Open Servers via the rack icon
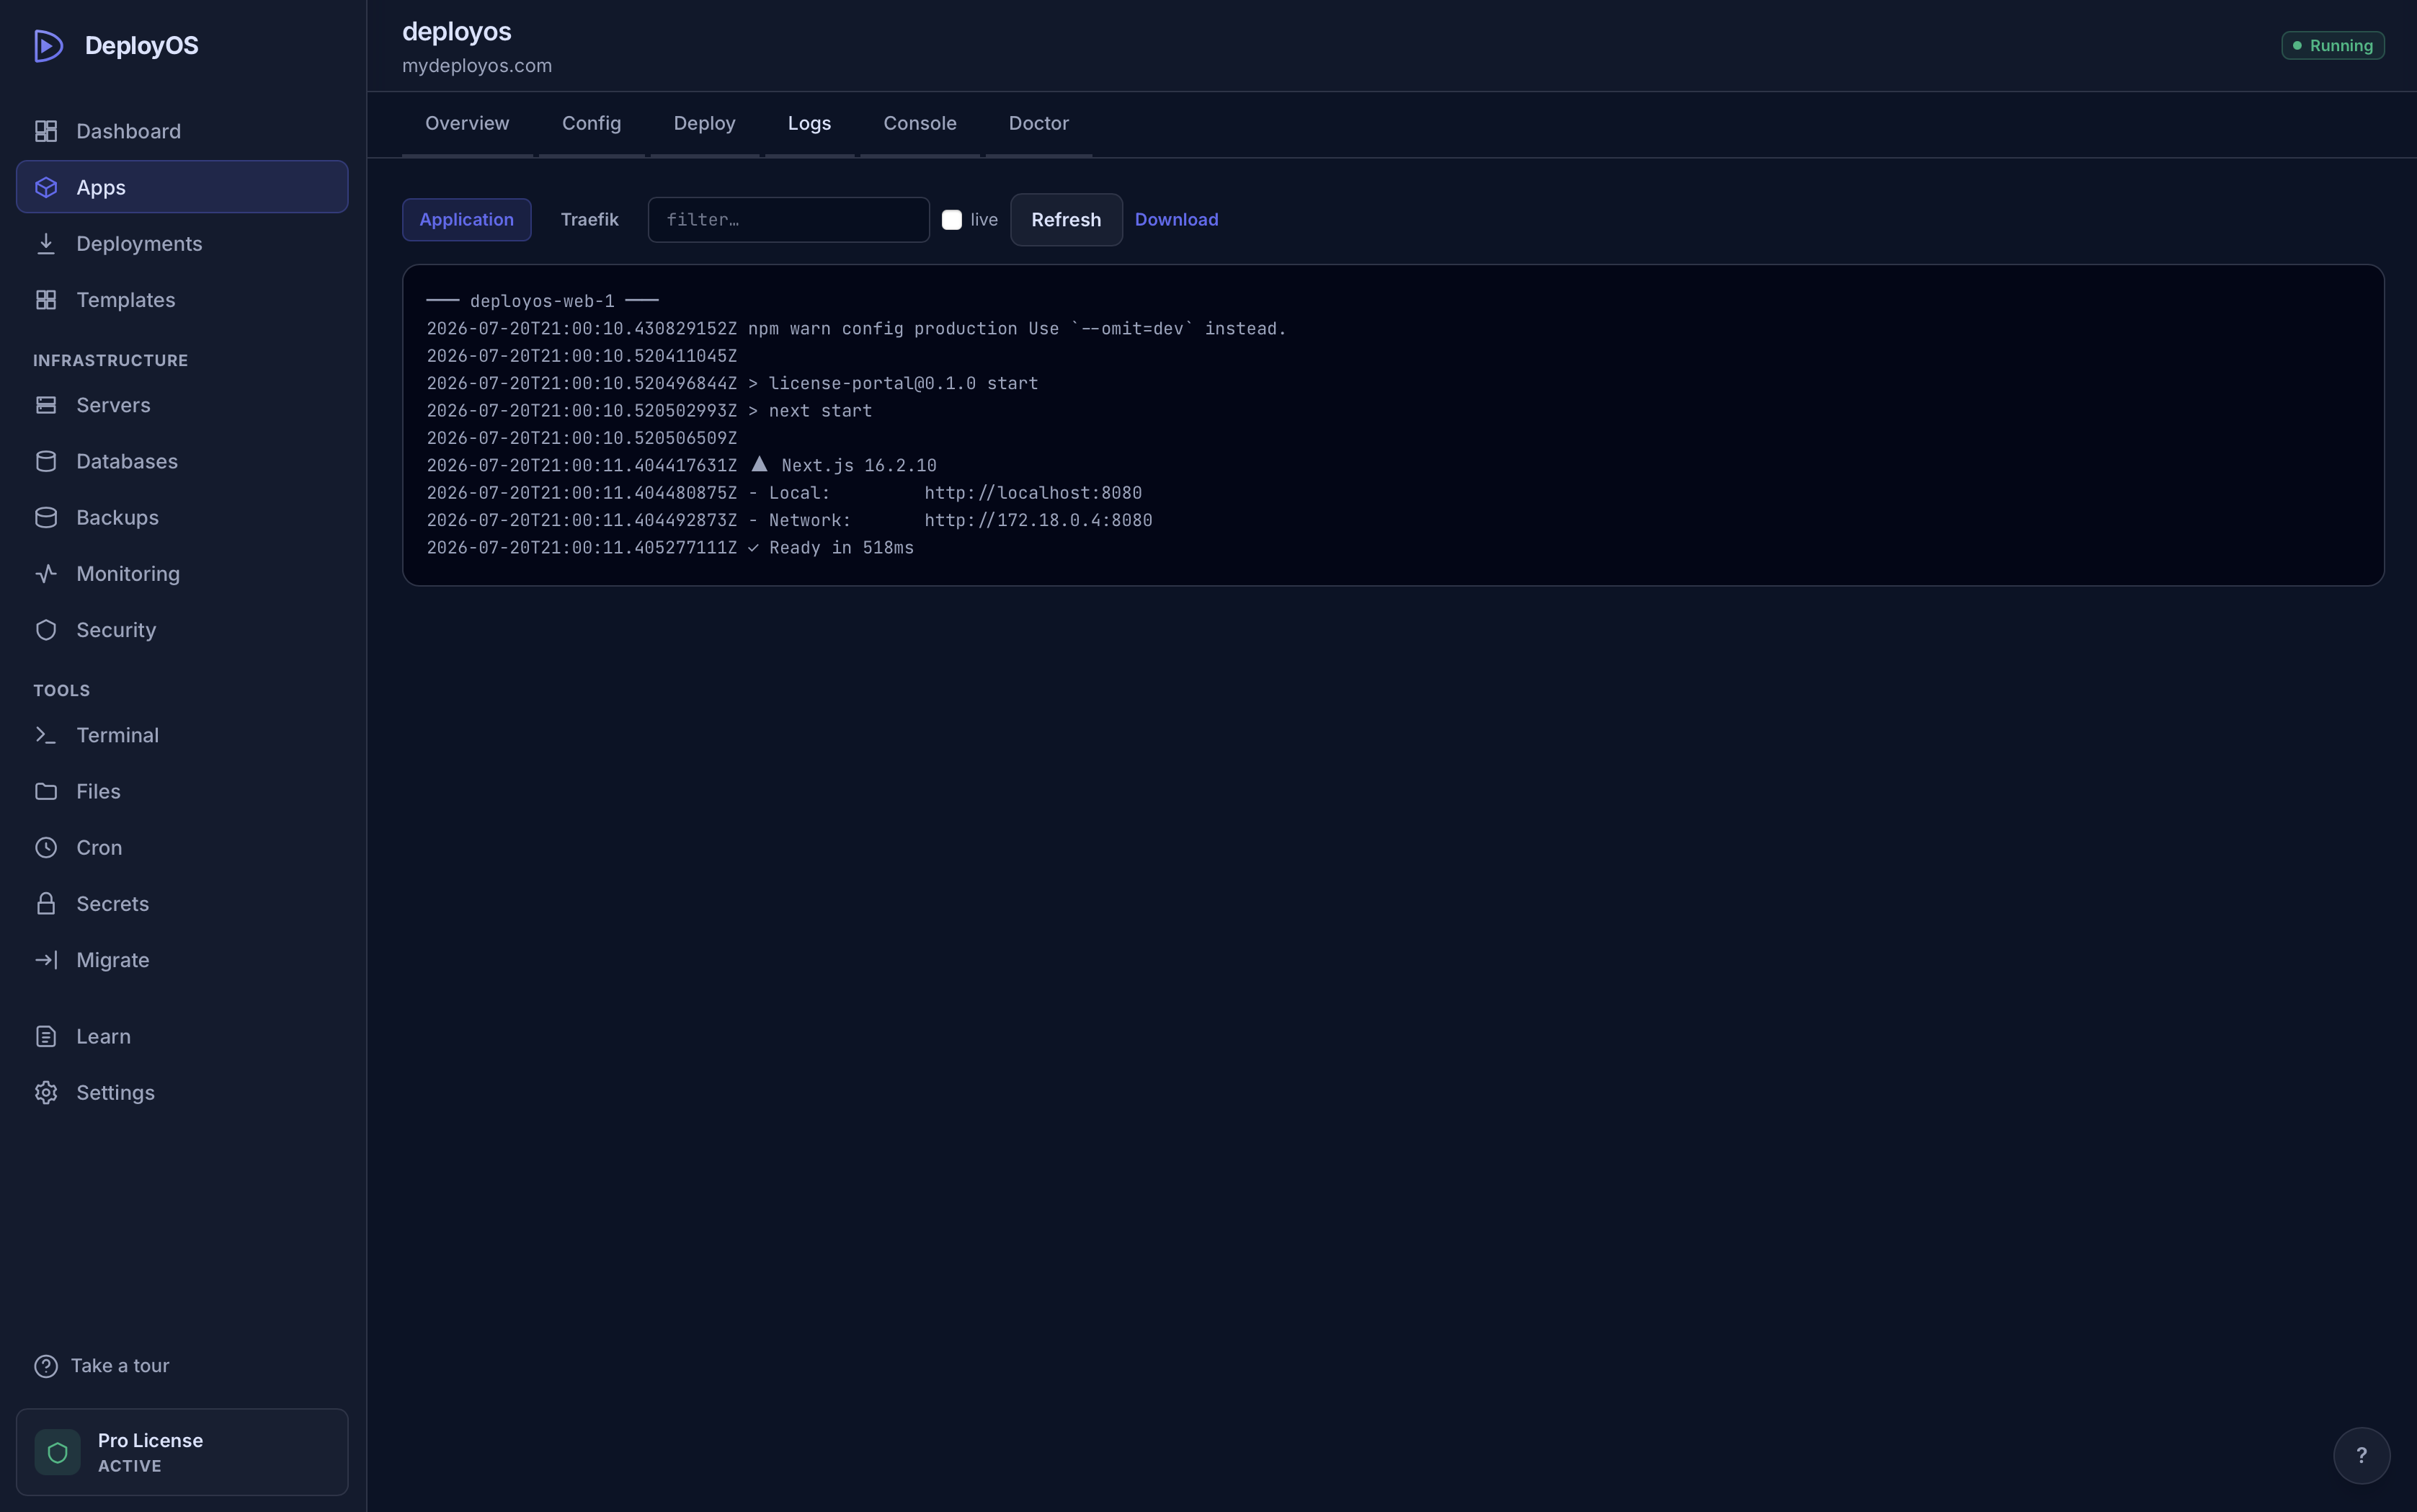This screenshot has height=1512, width=2417. (x=46, y=405)
